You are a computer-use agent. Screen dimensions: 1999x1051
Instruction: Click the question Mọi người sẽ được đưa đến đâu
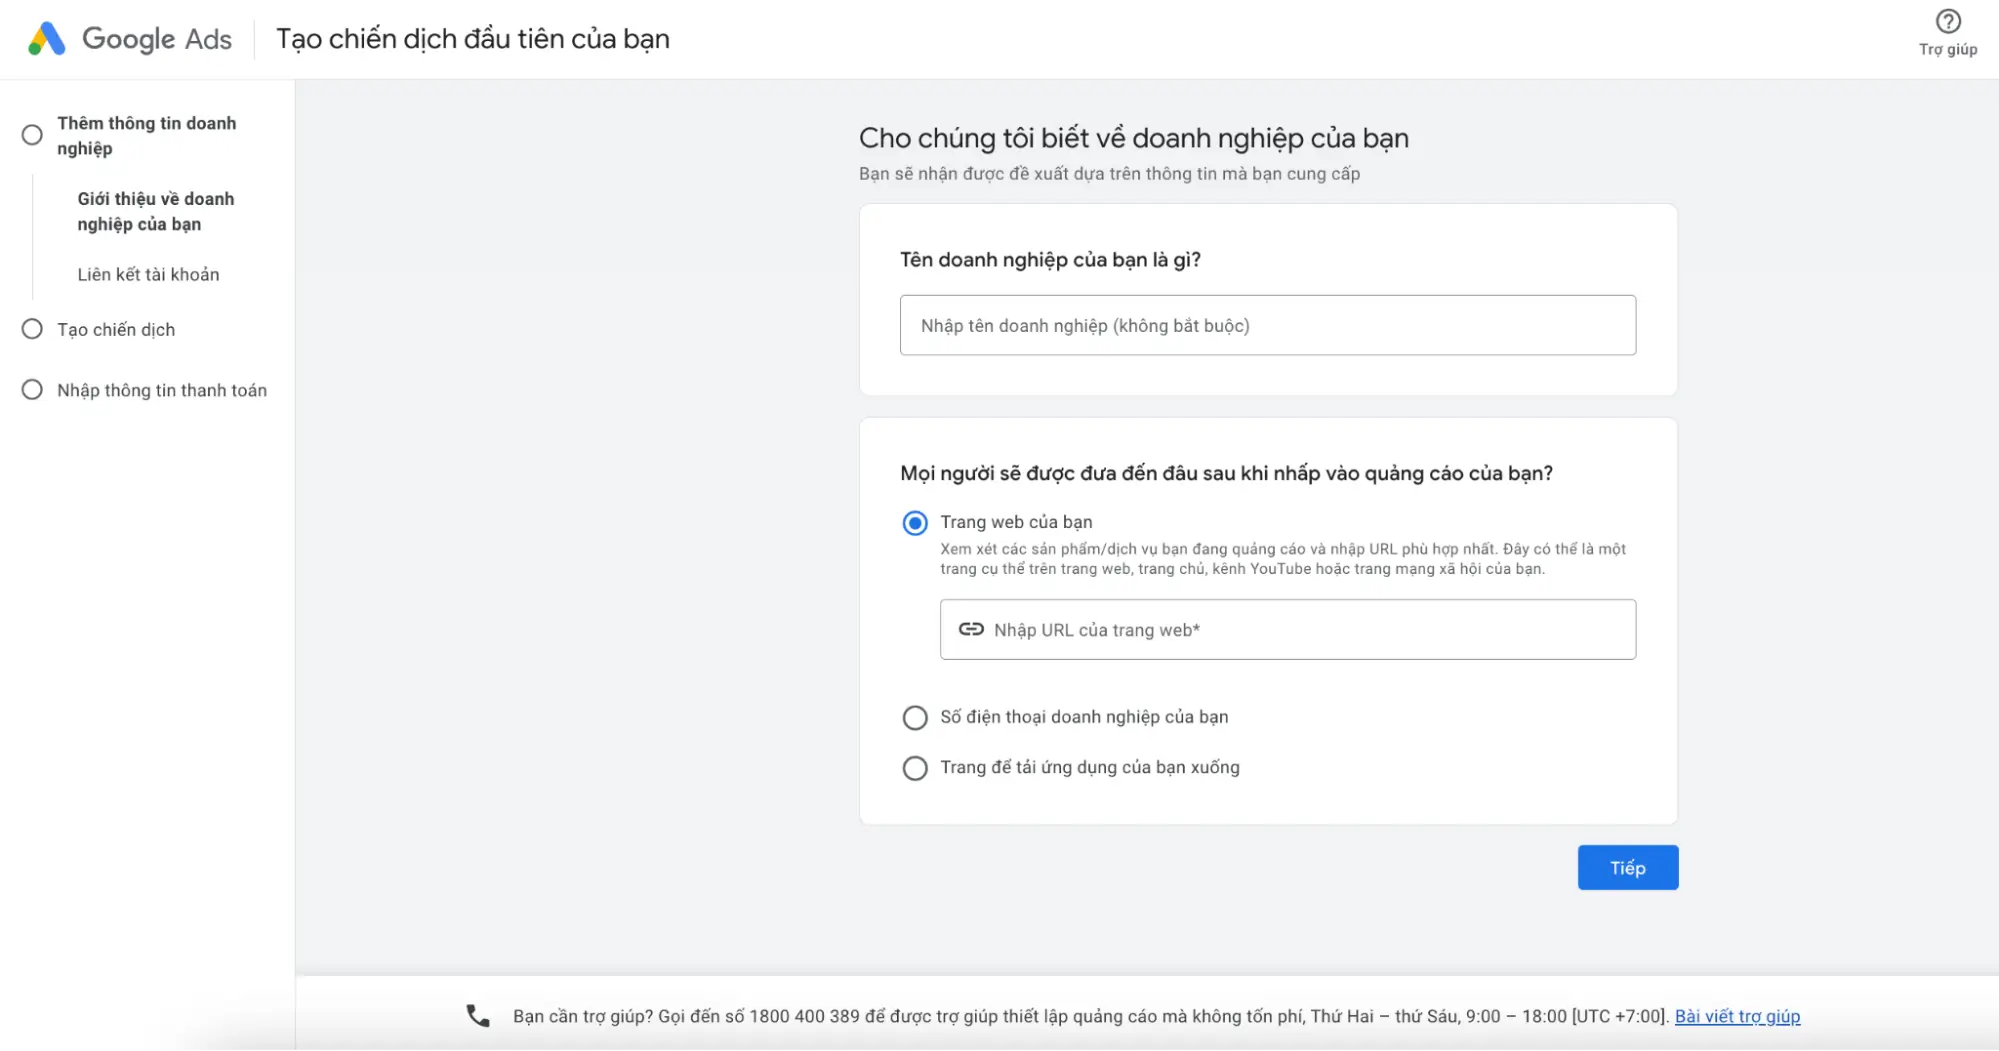click(x=1226, y=473)
